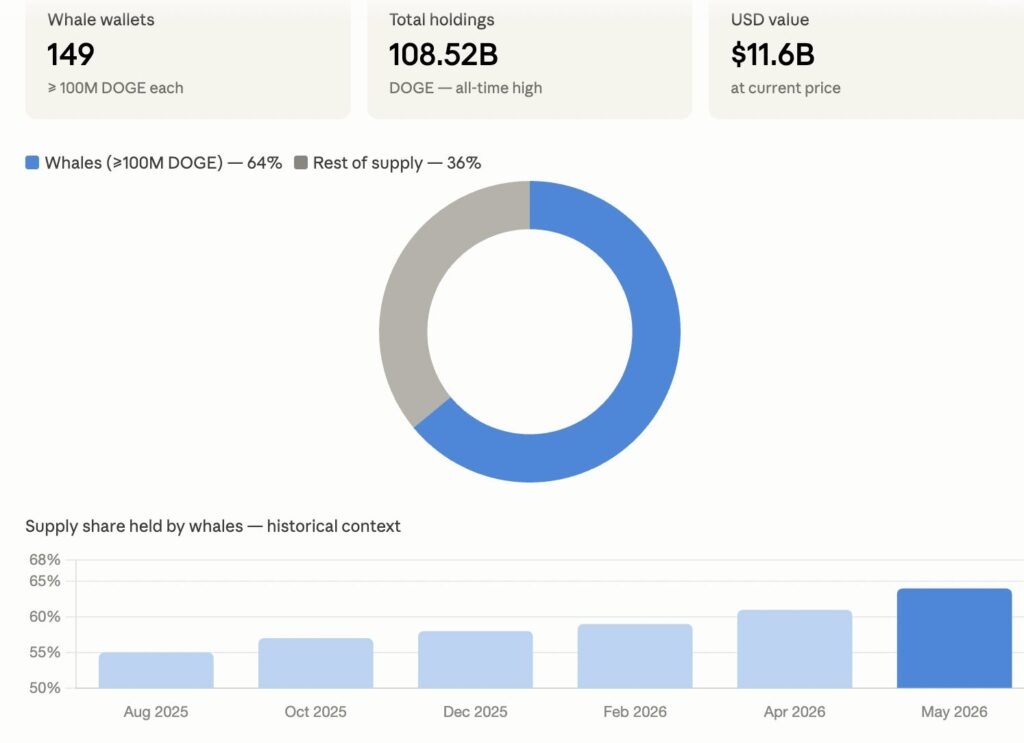Screen dimensions: 1024x743
Task: Click the Feb 2026 bar
Action: point(635,656)
